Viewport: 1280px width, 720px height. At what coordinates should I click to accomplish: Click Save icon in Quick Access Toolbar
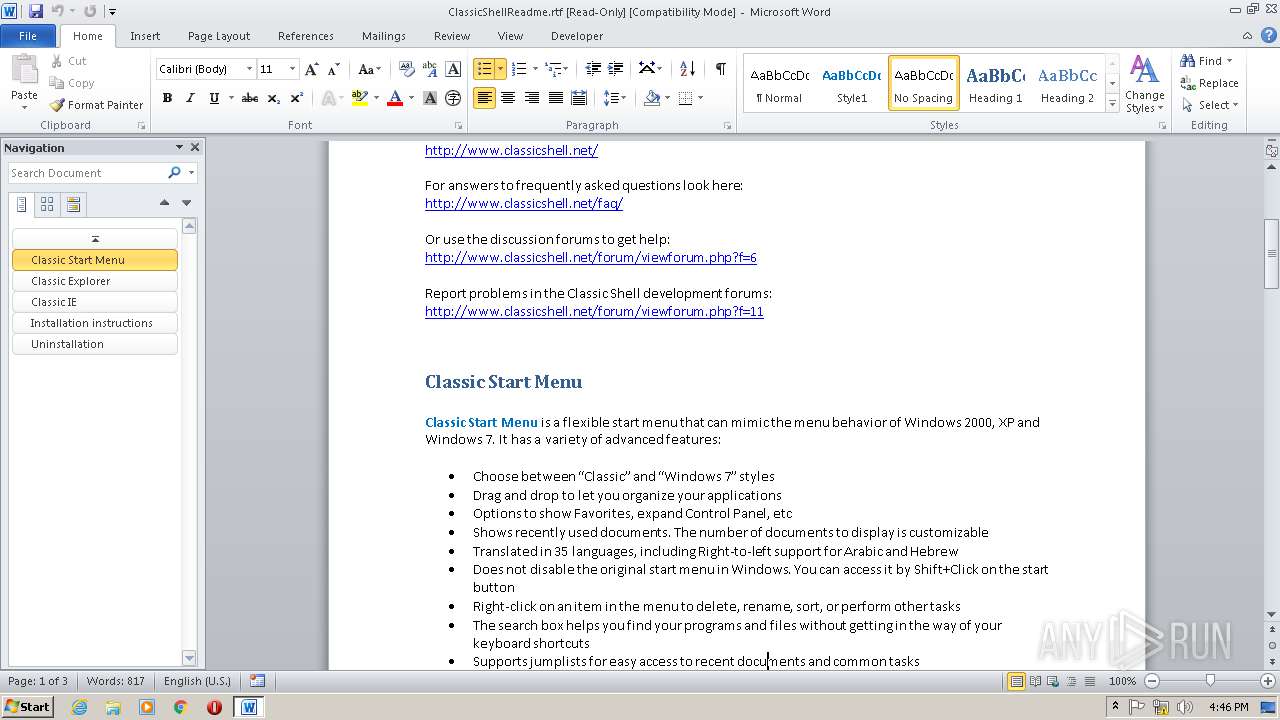[x=36, y=11]
